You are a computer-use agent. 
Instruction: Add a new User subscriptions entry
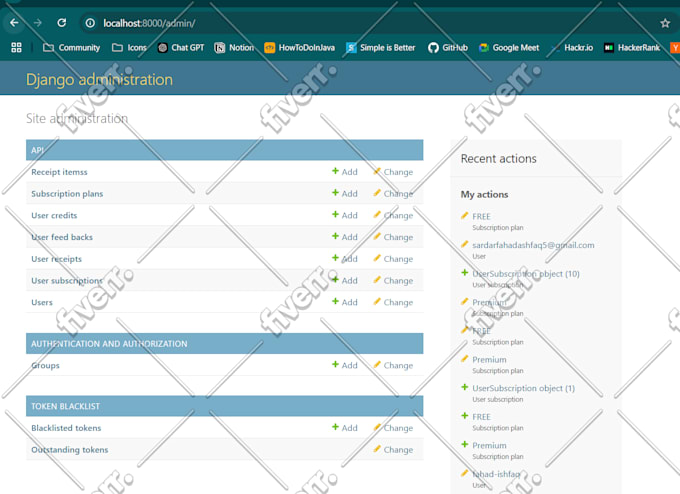click(x=345, y=280)
